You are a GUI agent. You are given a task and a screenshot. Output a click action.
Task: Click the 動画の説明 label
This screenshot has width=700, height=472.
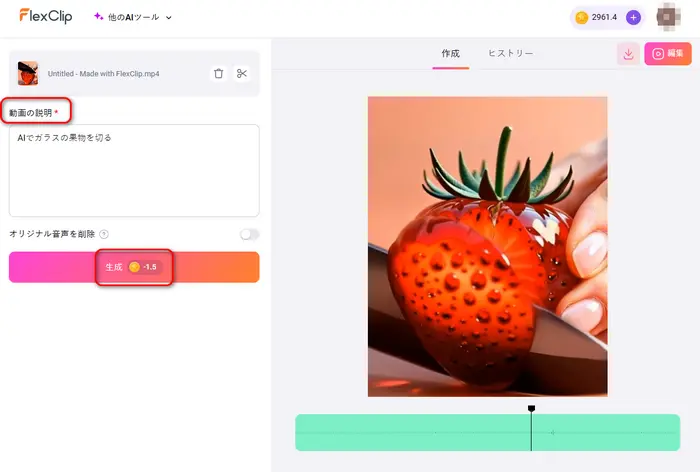pyautogui.click(x=33, y=113)
